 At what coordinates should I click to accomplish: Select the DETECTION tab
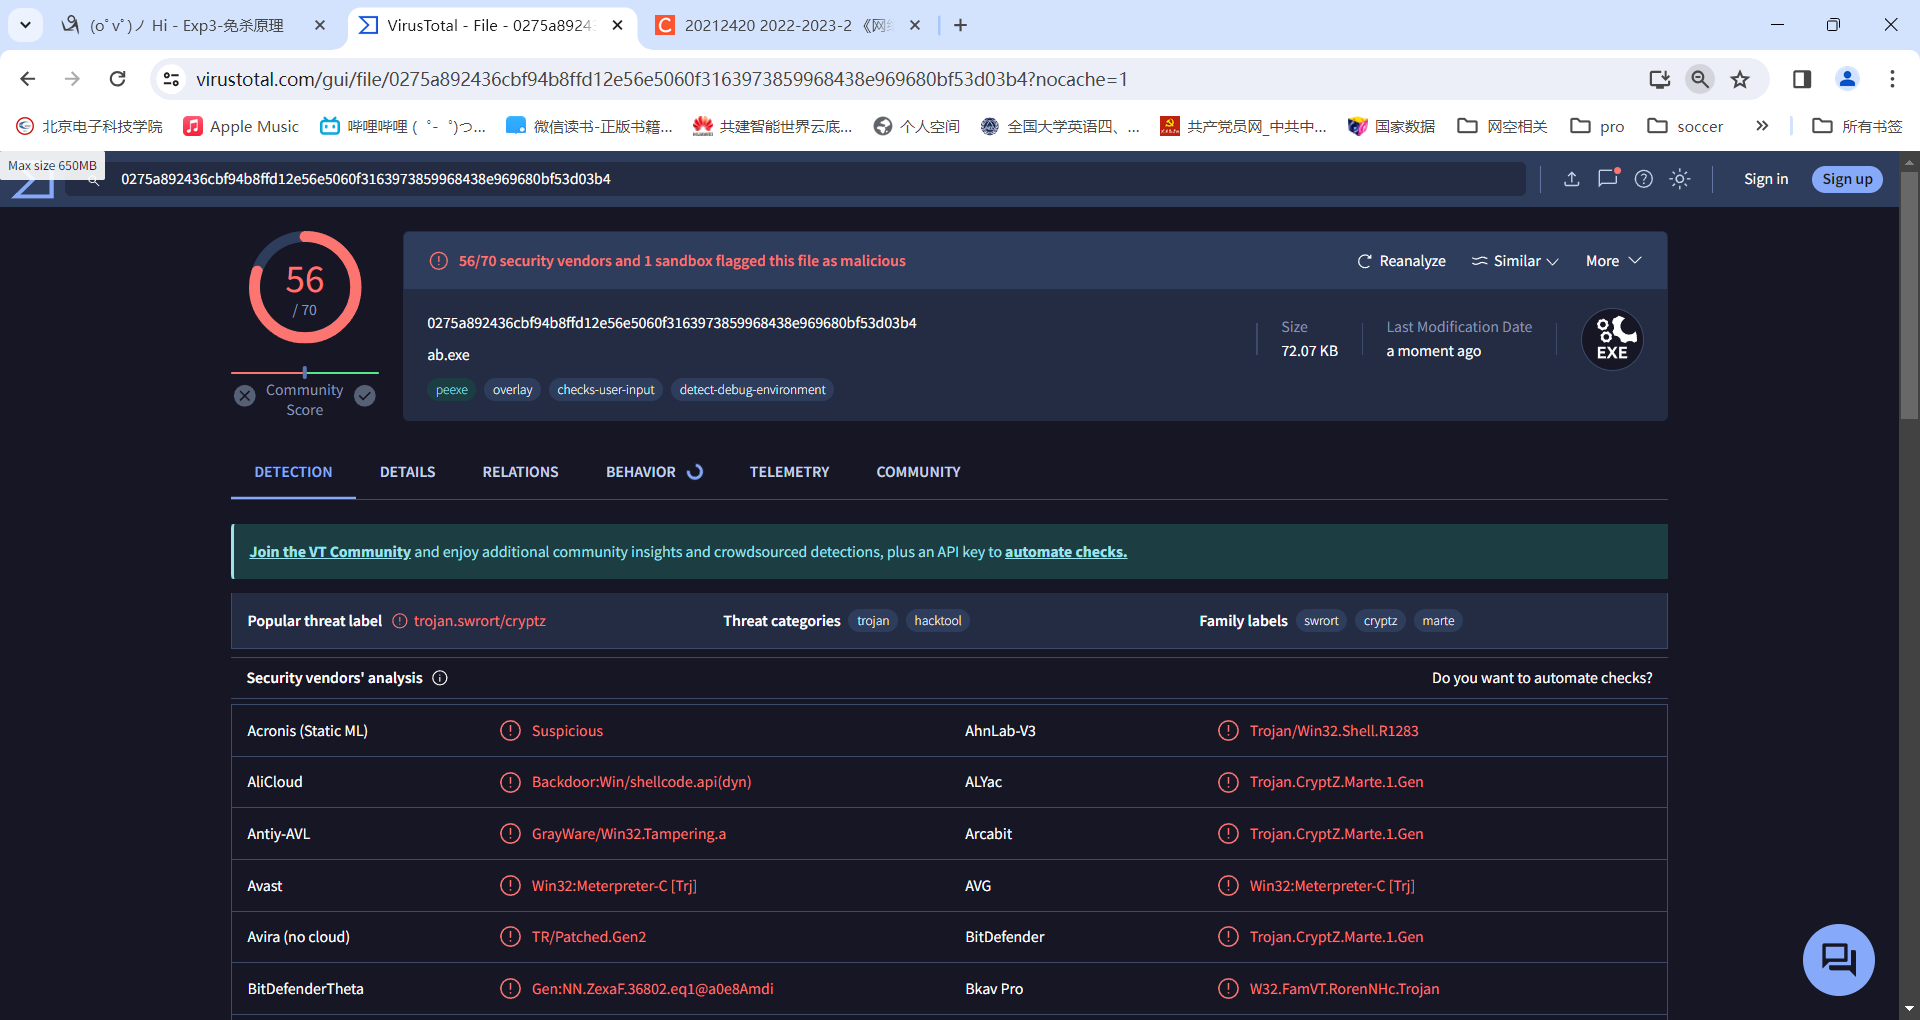293,472
